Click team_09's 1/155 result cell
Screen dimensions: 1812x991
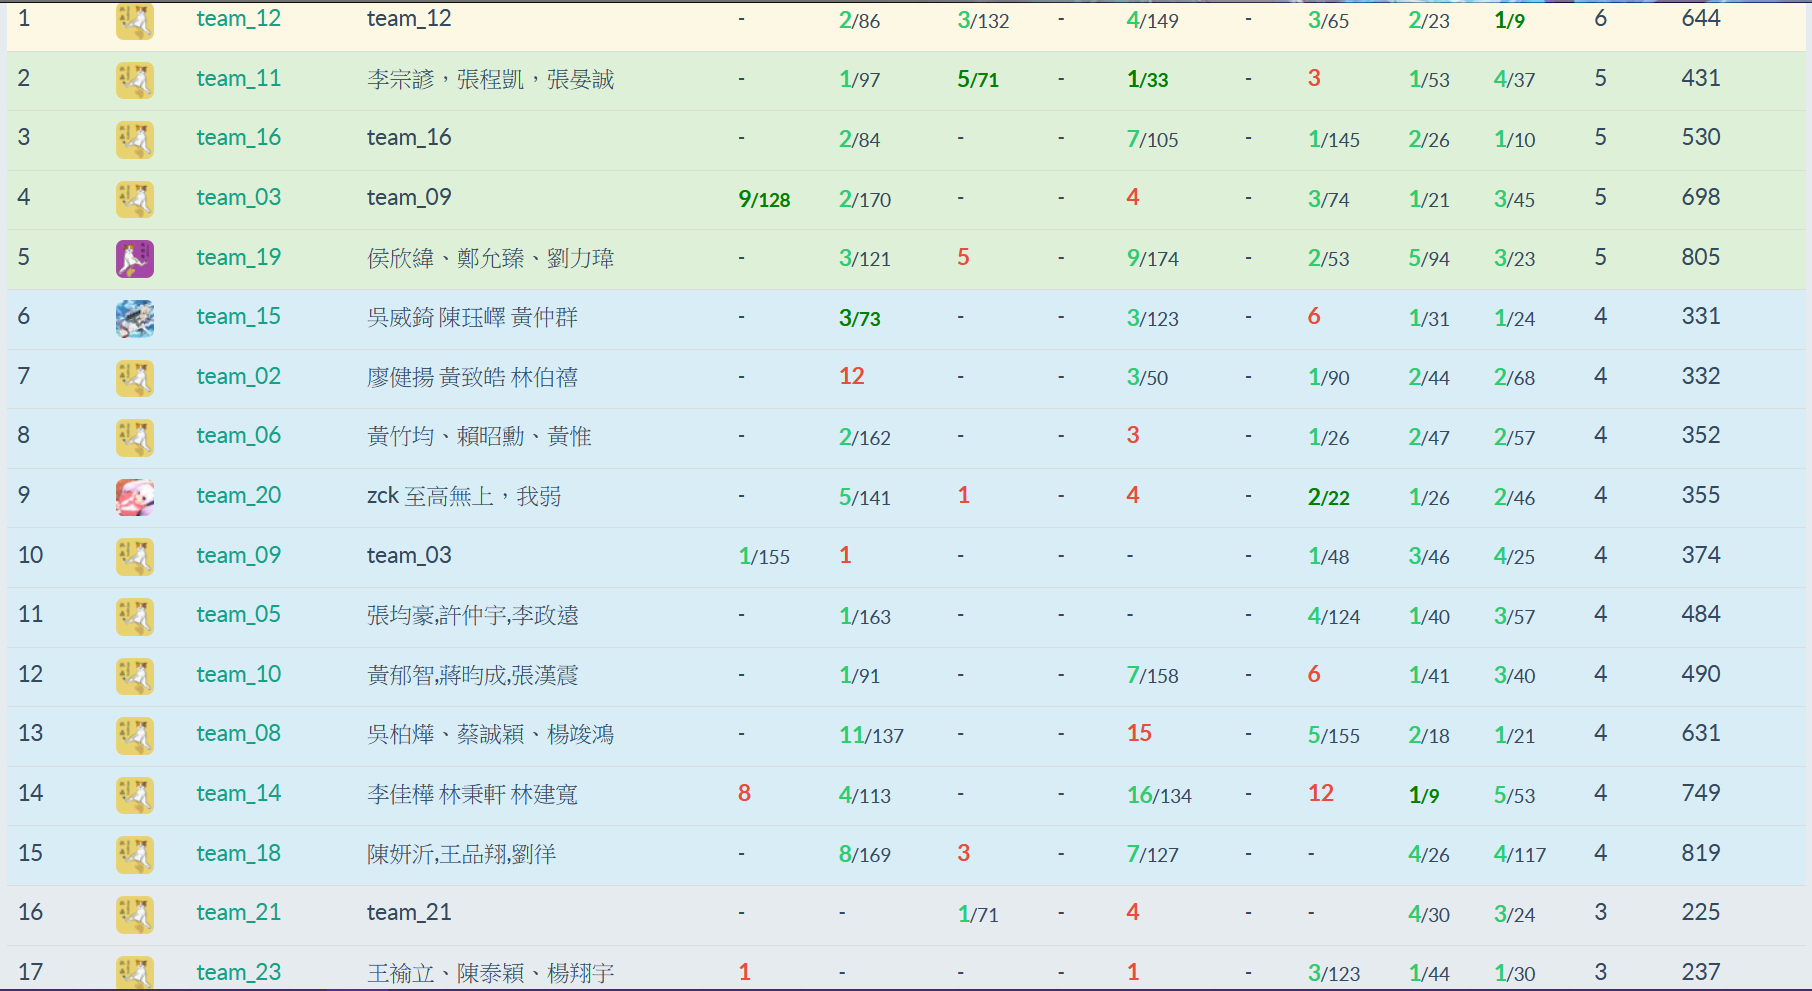[x=764, y=556]
